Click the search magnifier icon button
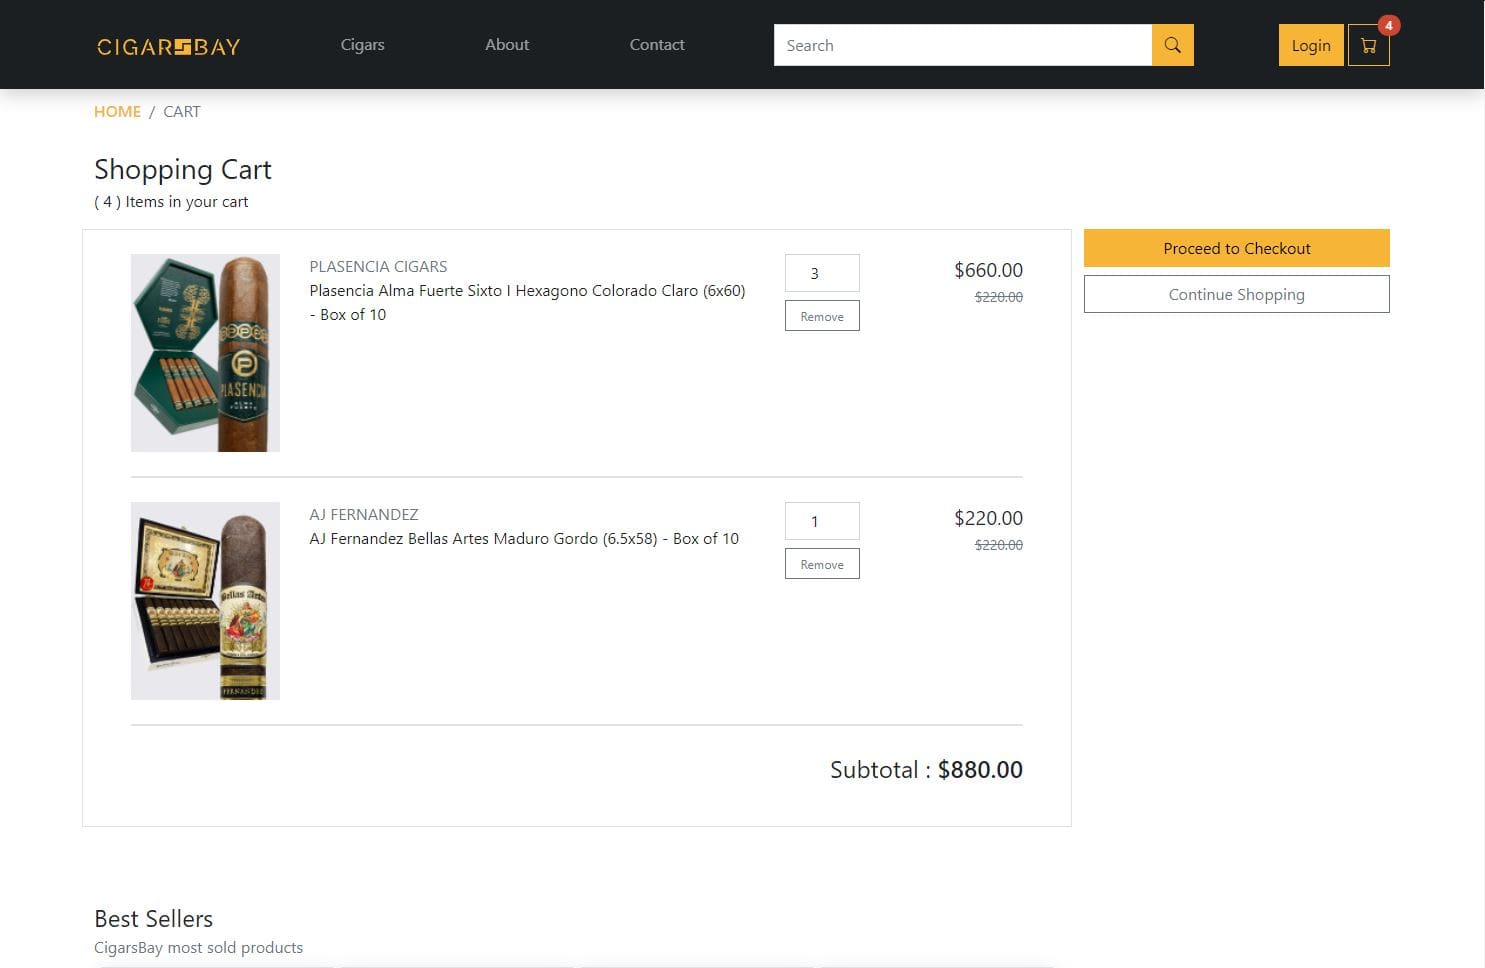1485x968 pixels. 1173,45
